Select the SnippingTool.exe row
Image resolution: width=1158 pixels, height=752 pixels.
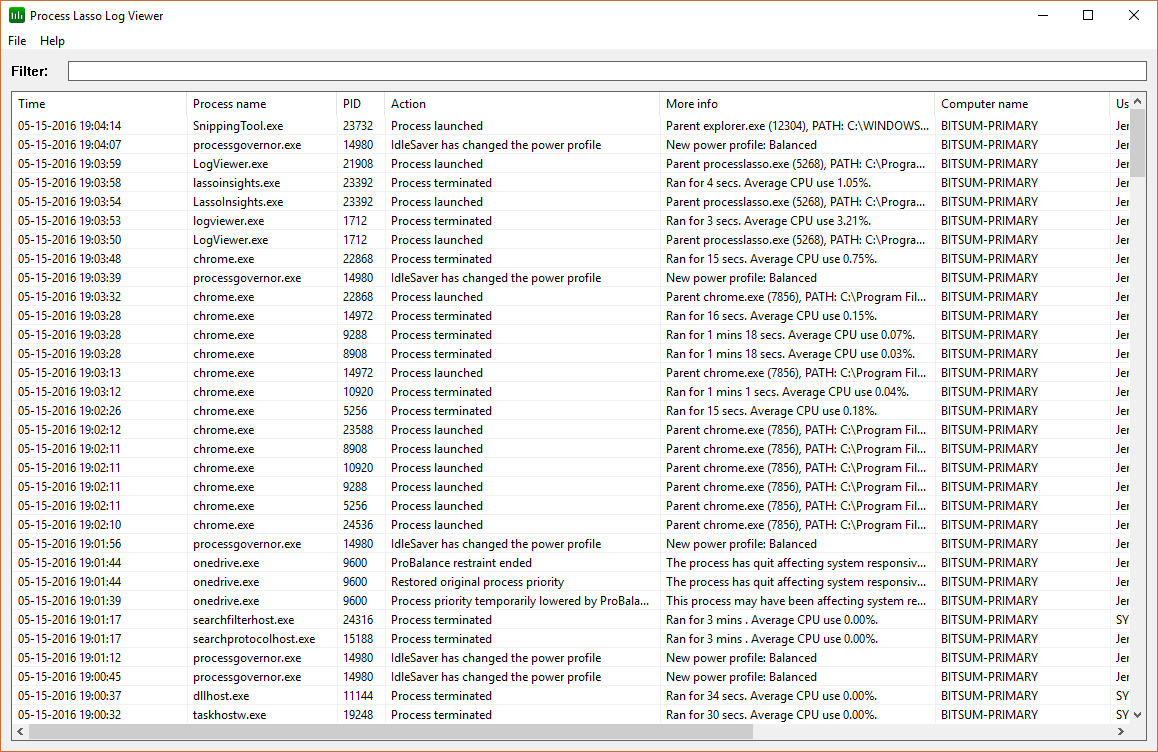571,126
